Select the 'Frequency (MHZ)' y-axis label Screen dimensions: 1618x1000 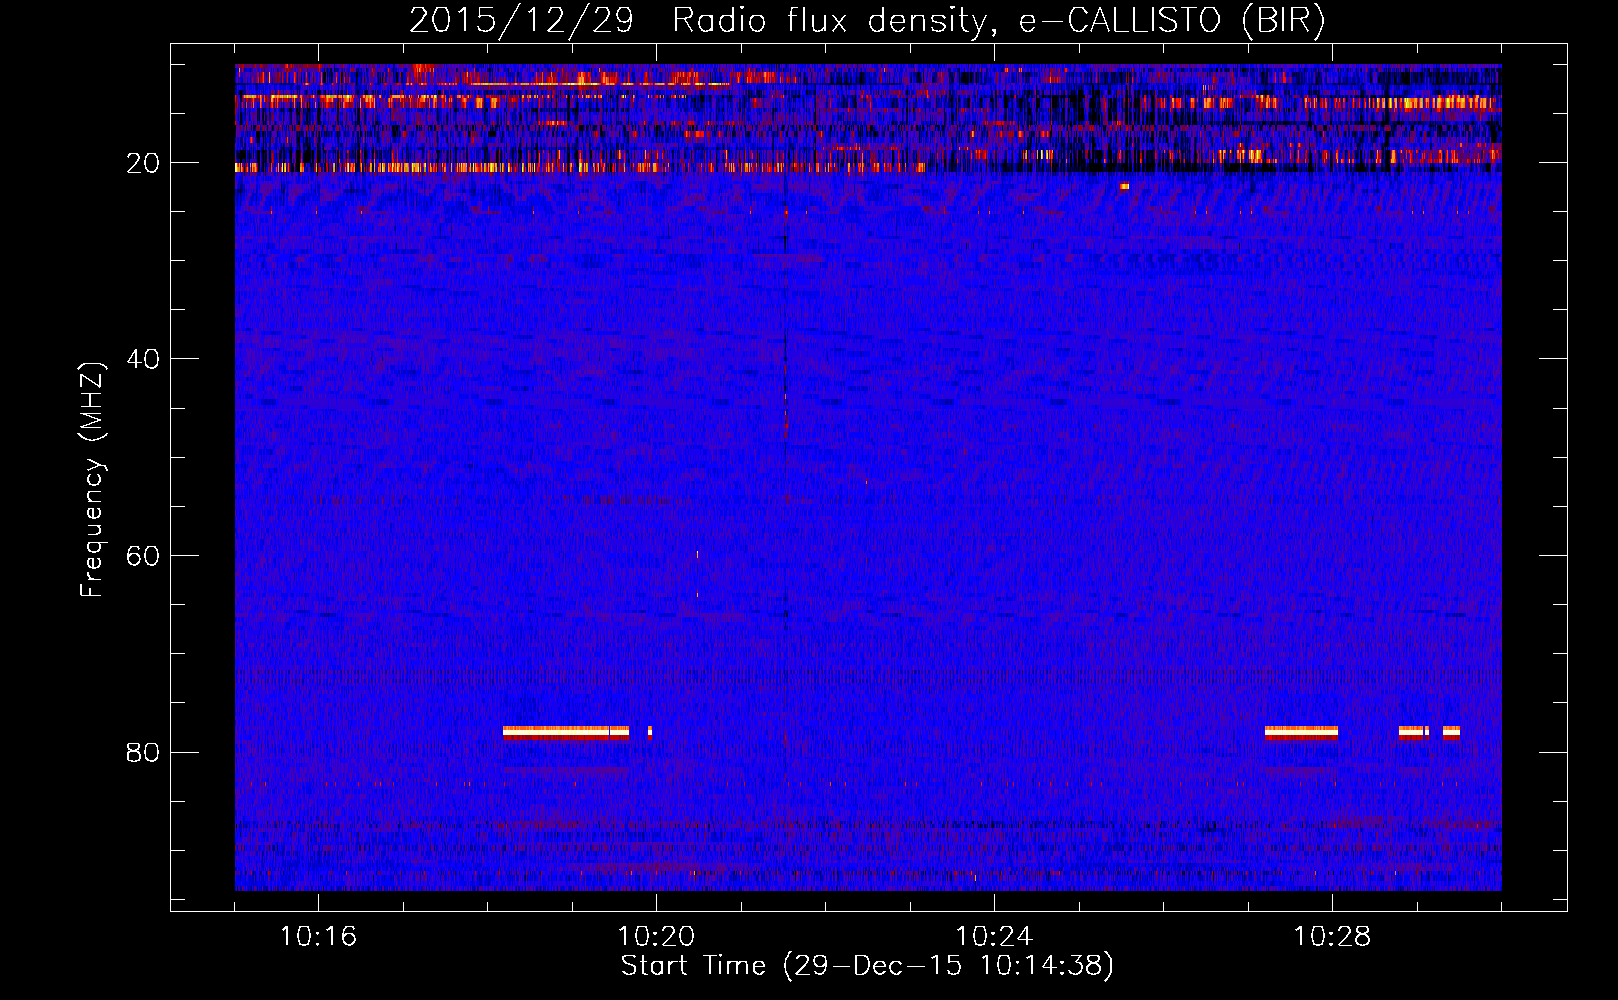91,480
